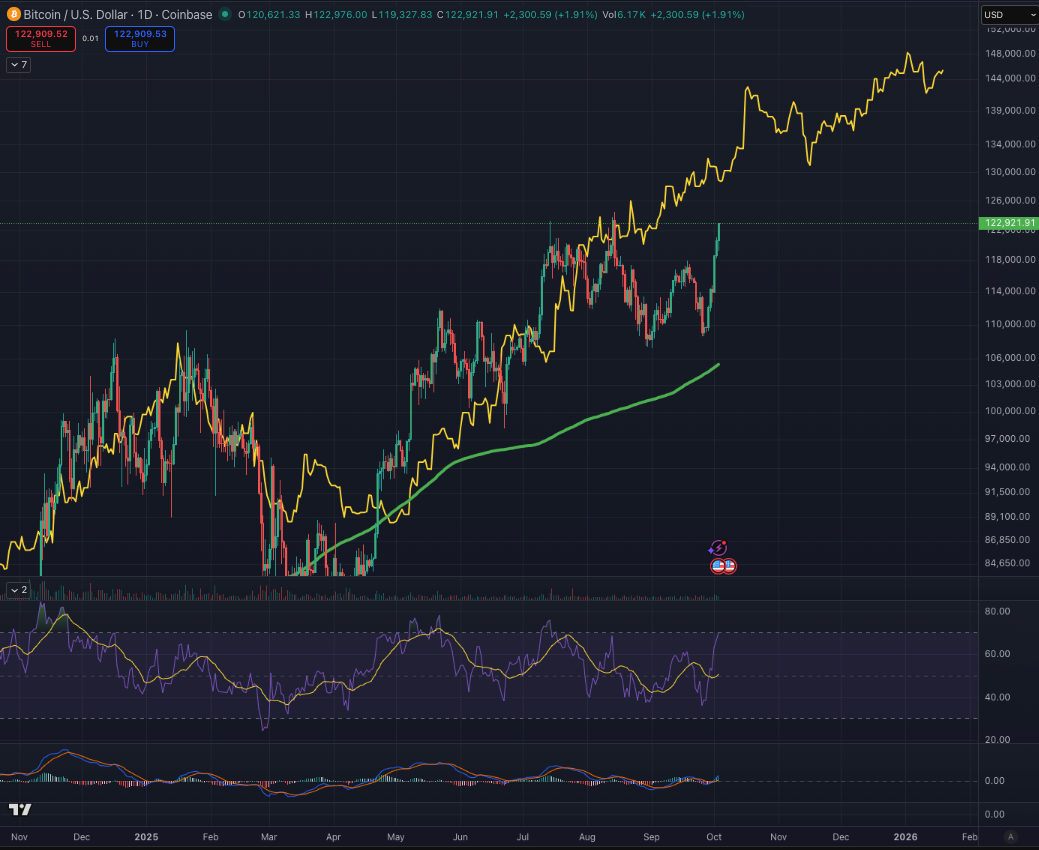Click the volume value Vol 6.17K

tap(624, 15)
